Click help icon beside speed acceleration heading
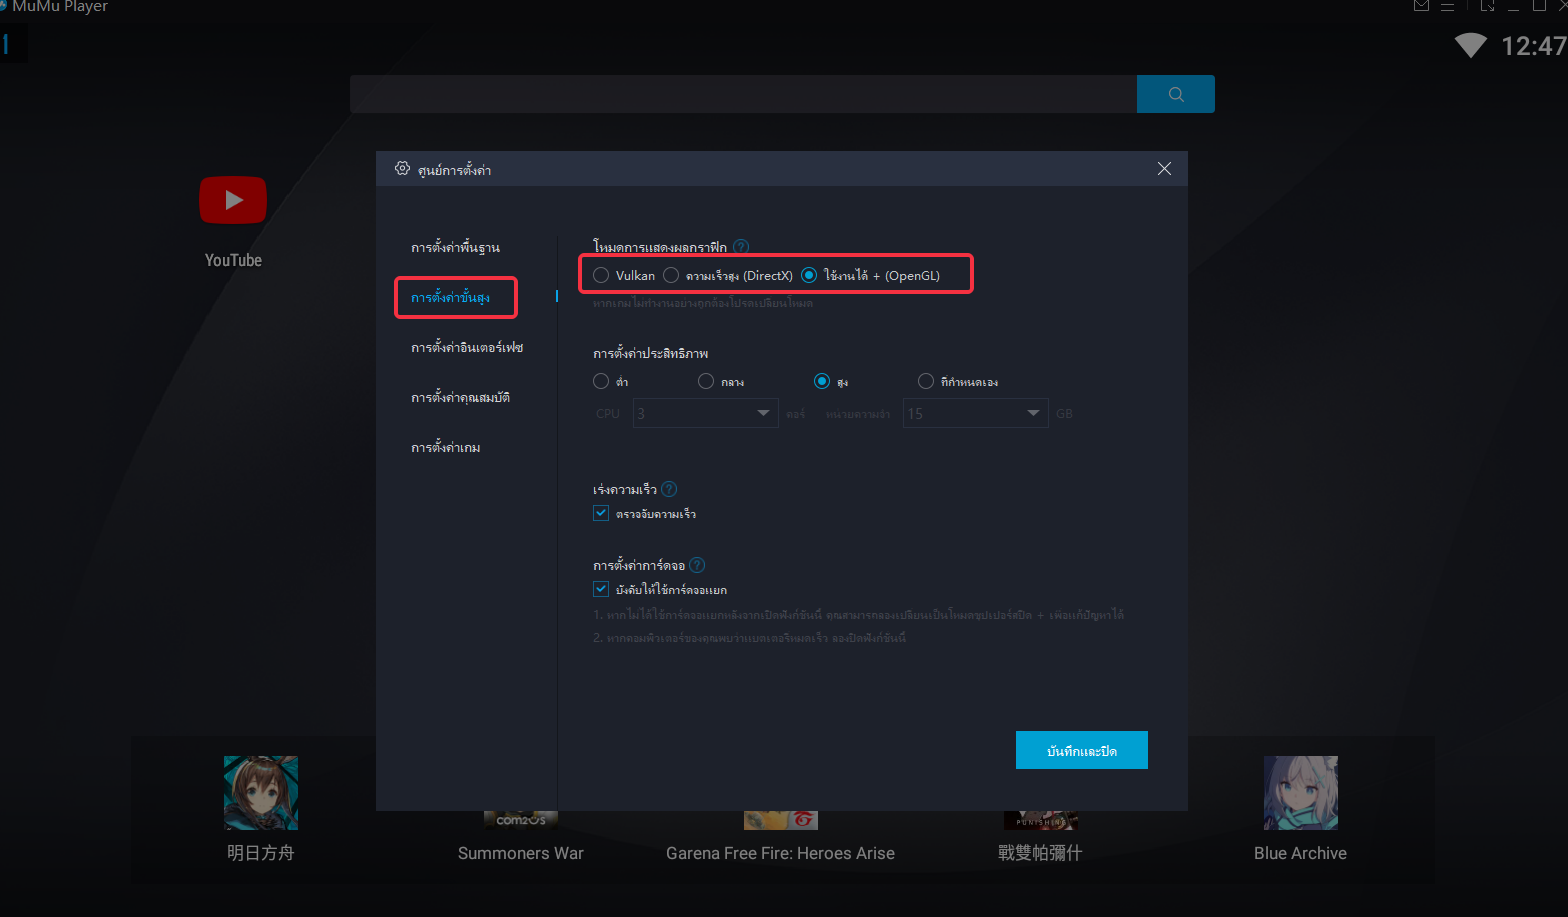The width and height of the screenshot is (1568, 917). click(x=670, y=489)
